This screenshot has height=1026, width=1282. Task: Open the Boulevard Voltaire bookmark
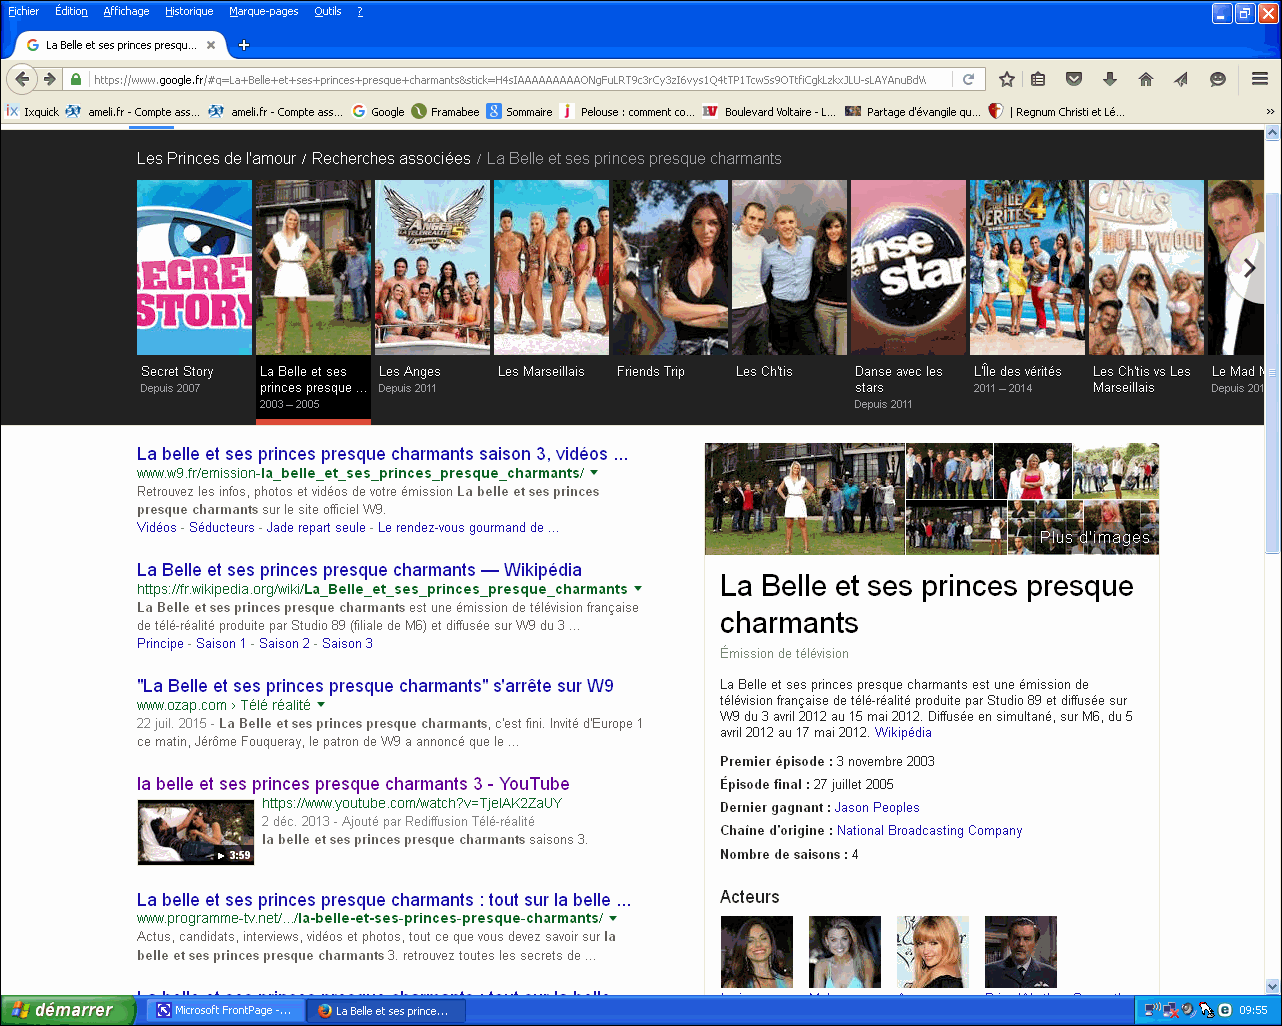coord(770,112)
